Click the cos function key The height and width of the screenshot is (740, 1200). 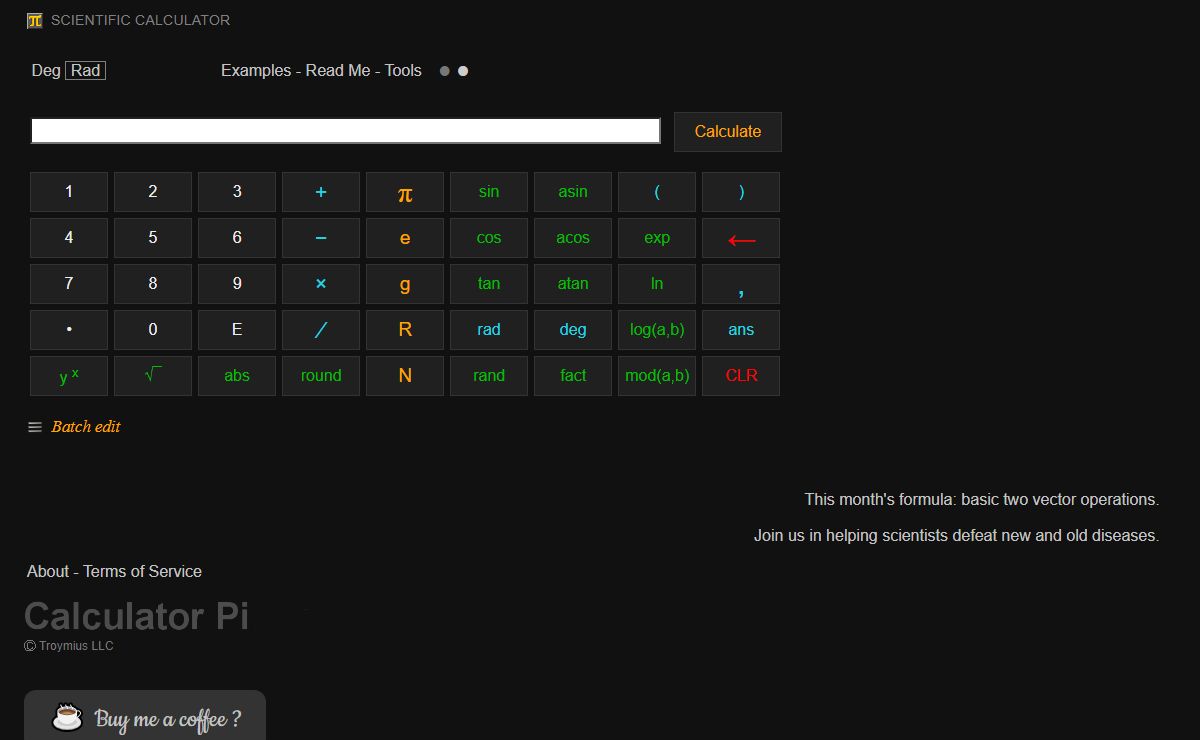pos(489,238)
